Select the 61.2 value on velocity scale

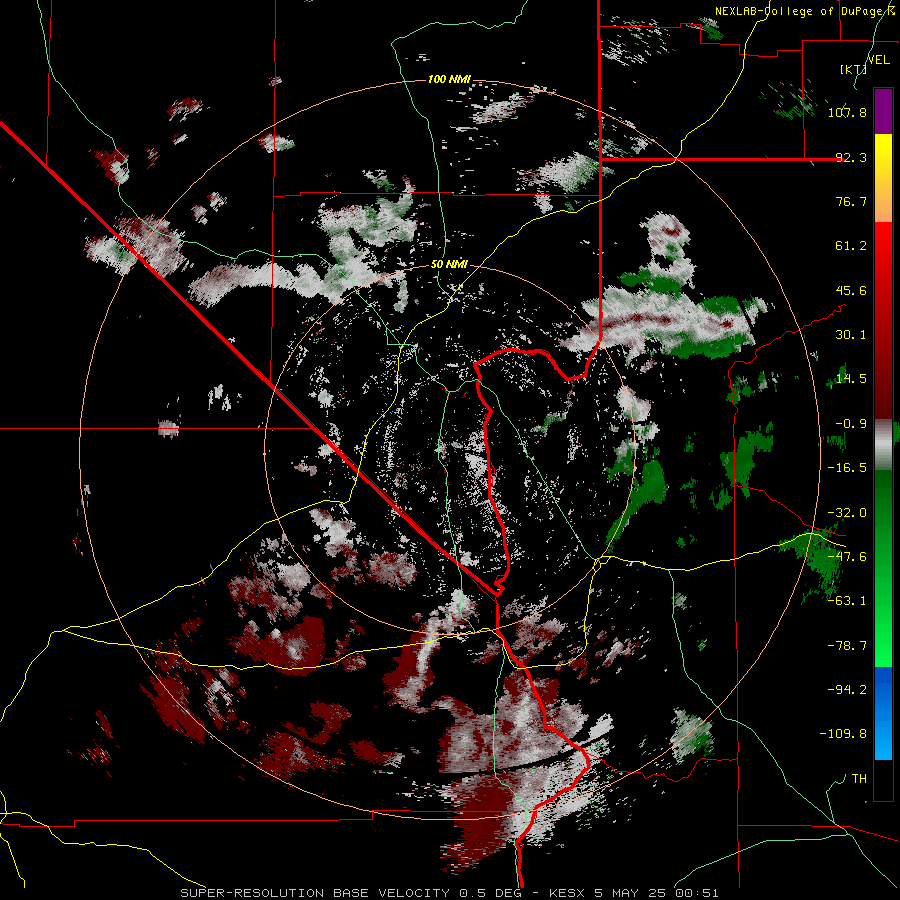pos(851,246)
